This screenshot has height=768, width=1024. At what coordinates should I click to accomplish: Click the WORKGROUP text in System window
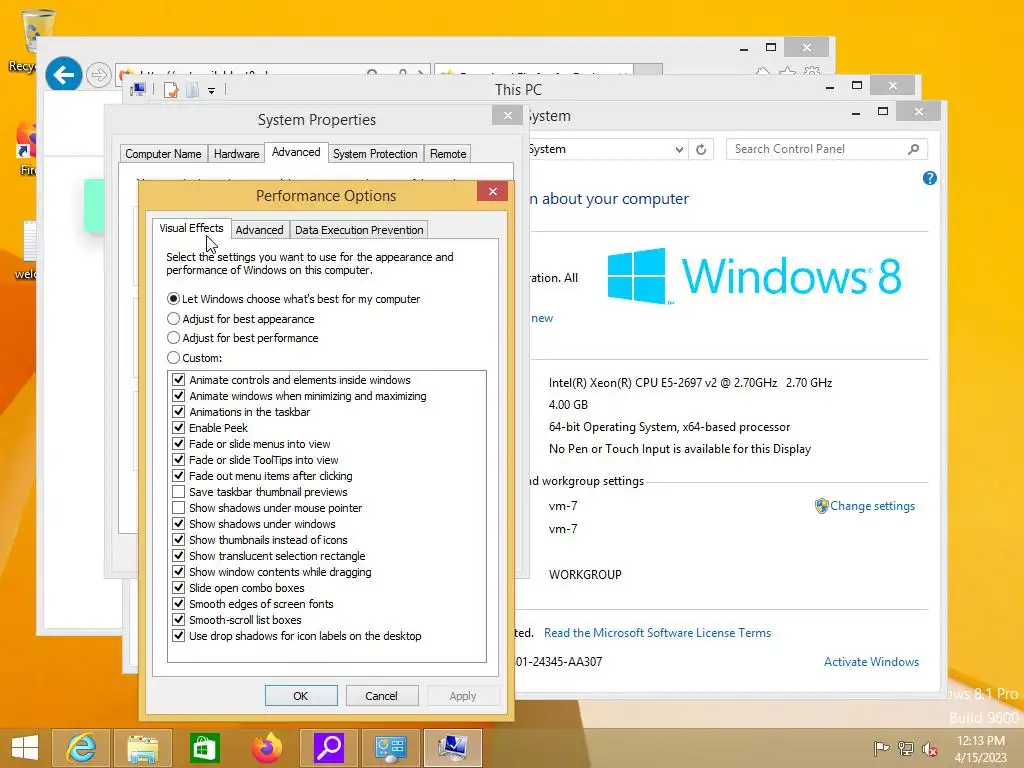coord(585,575)
